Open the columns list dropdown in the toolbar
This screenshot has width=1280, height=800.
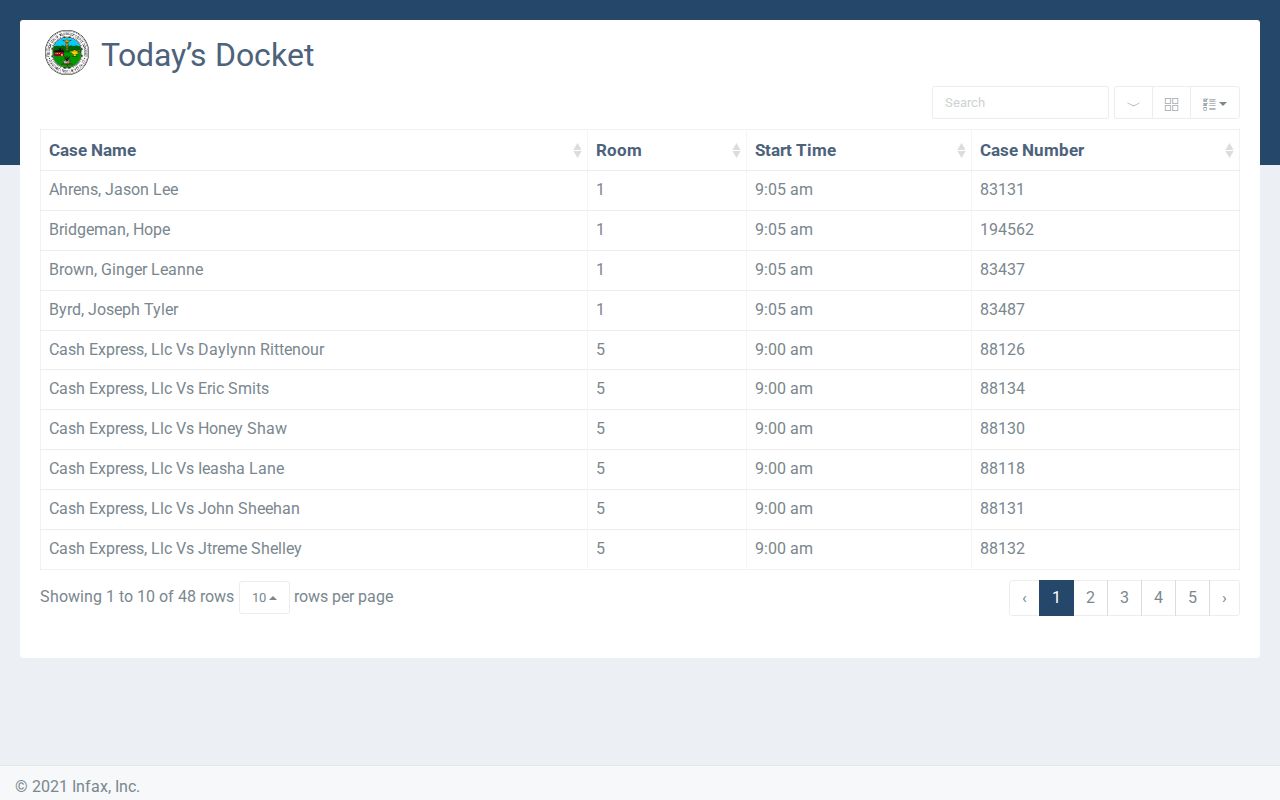pyautogui.click(x=1215, y=103)
